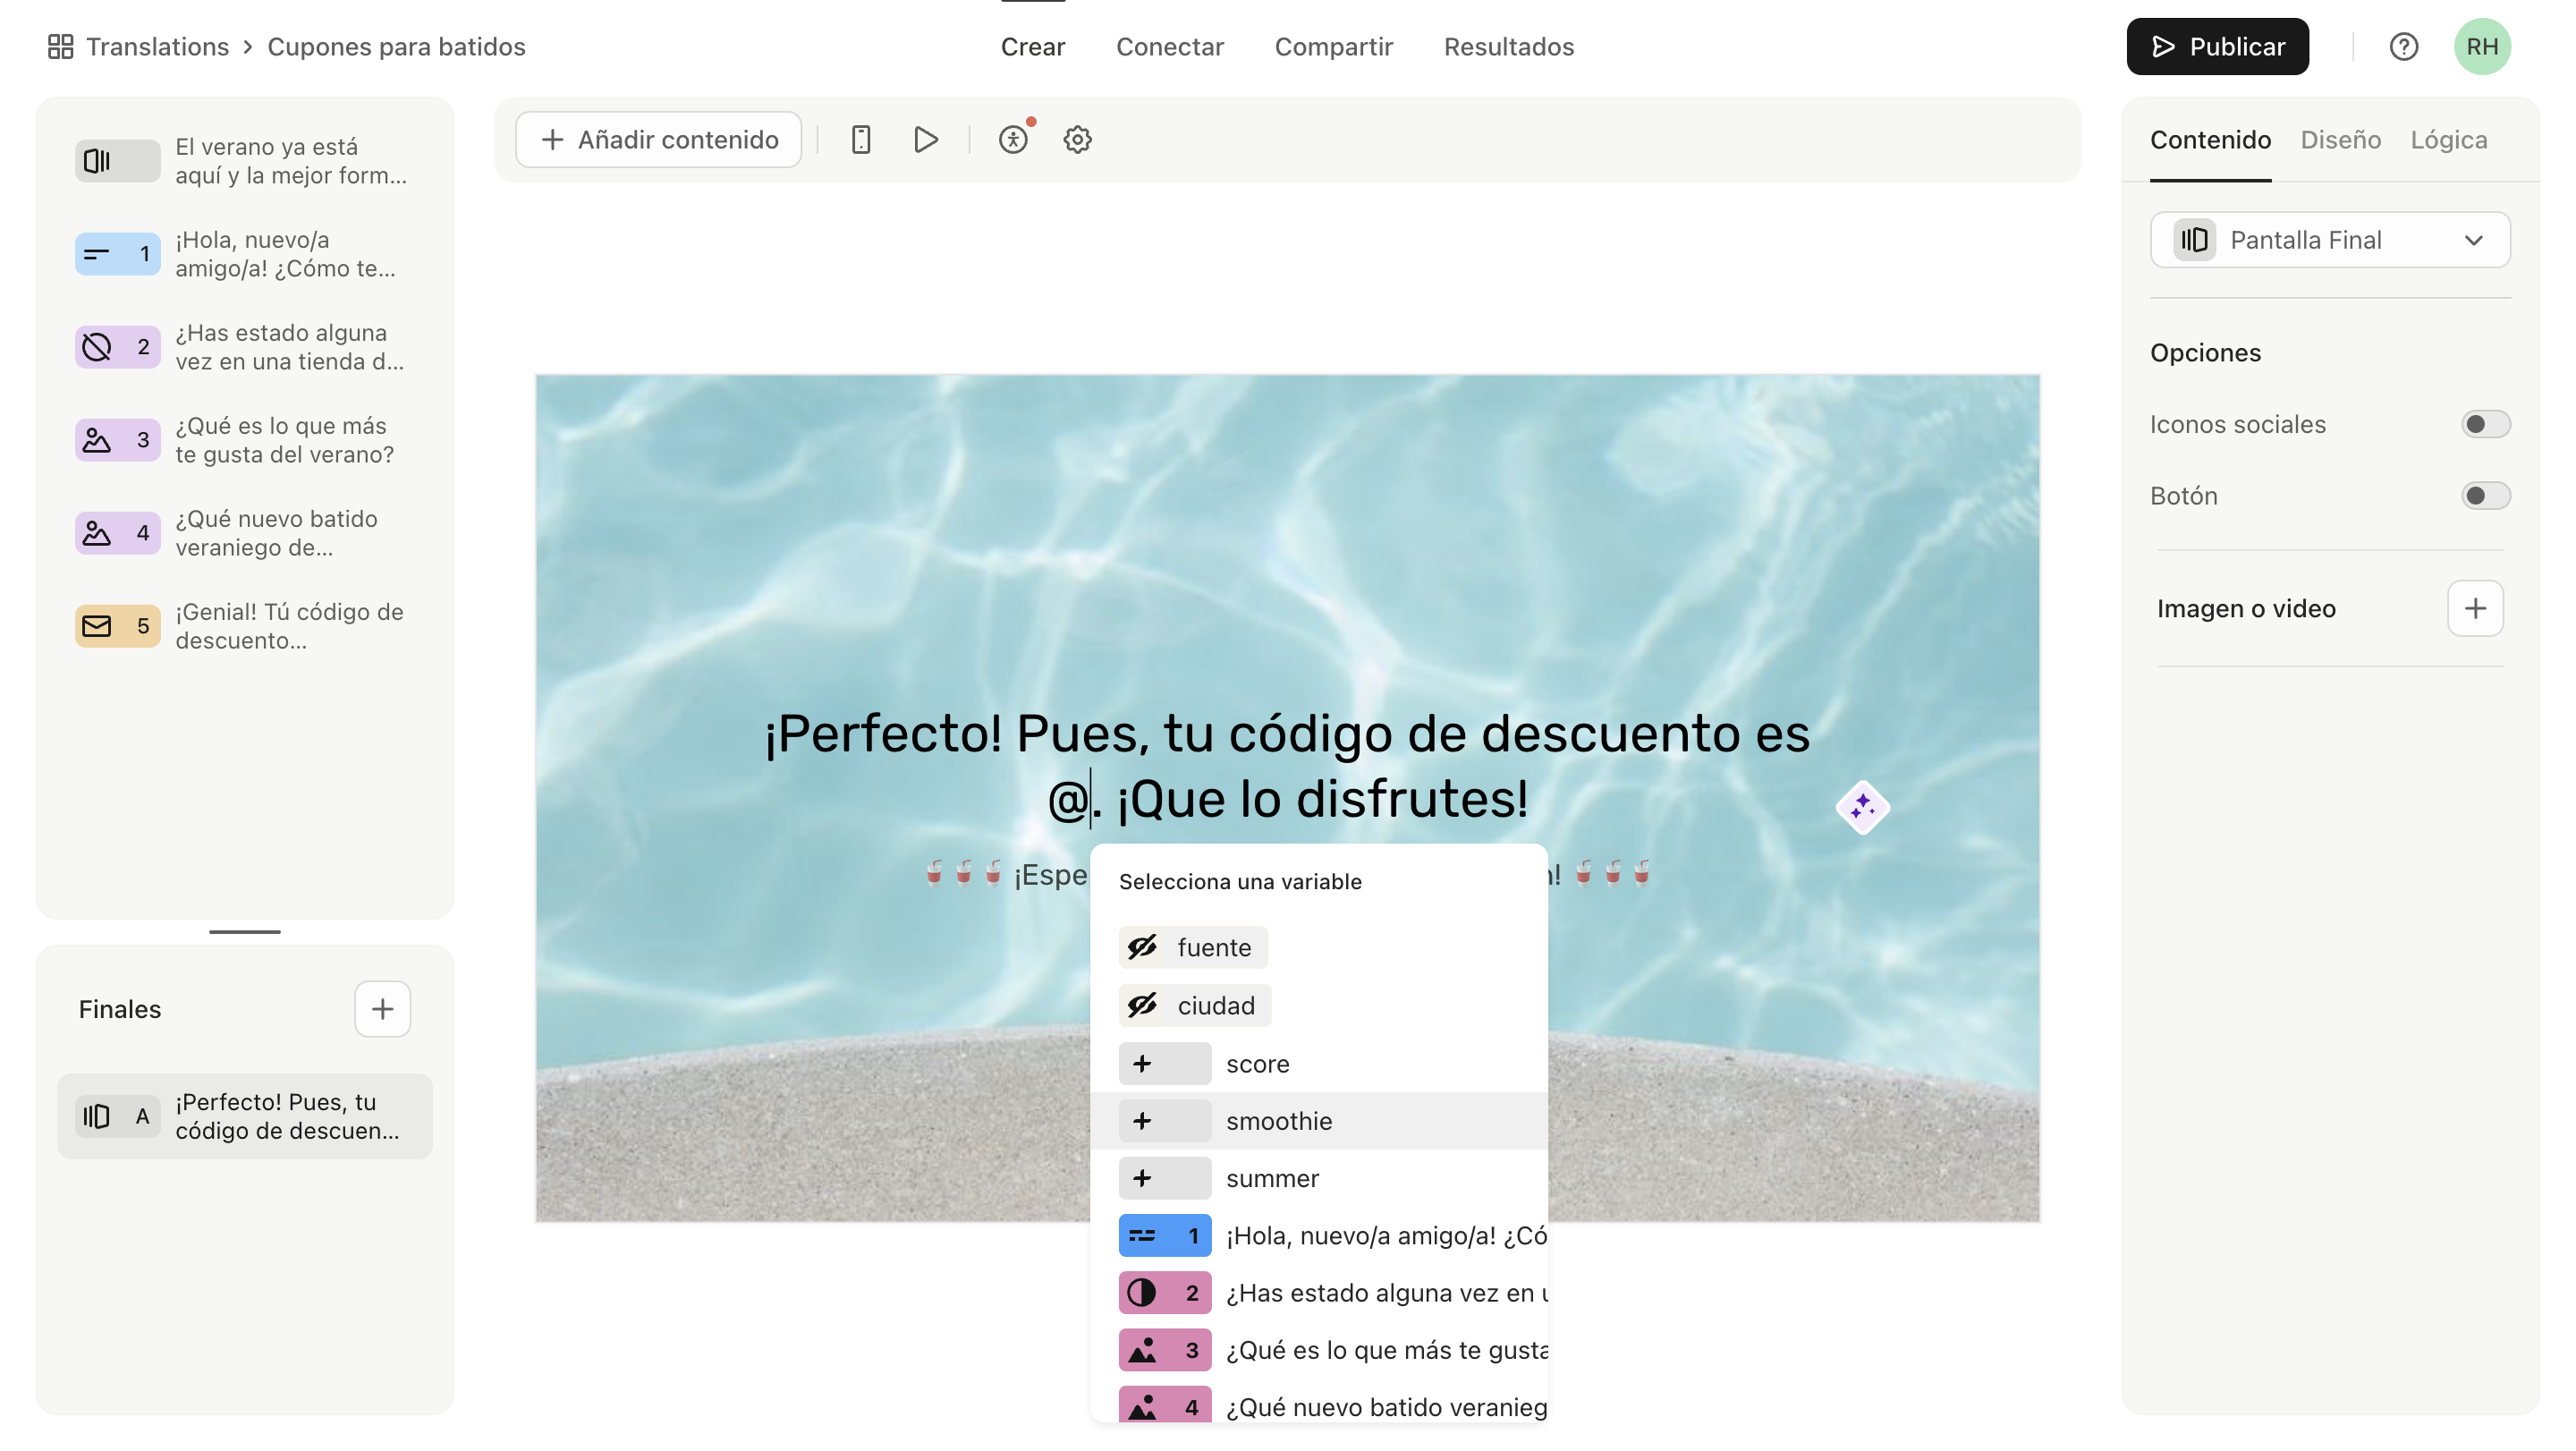Click the 'Imagen o video' label
2576x1451 pixels.
click(2246, 608)
